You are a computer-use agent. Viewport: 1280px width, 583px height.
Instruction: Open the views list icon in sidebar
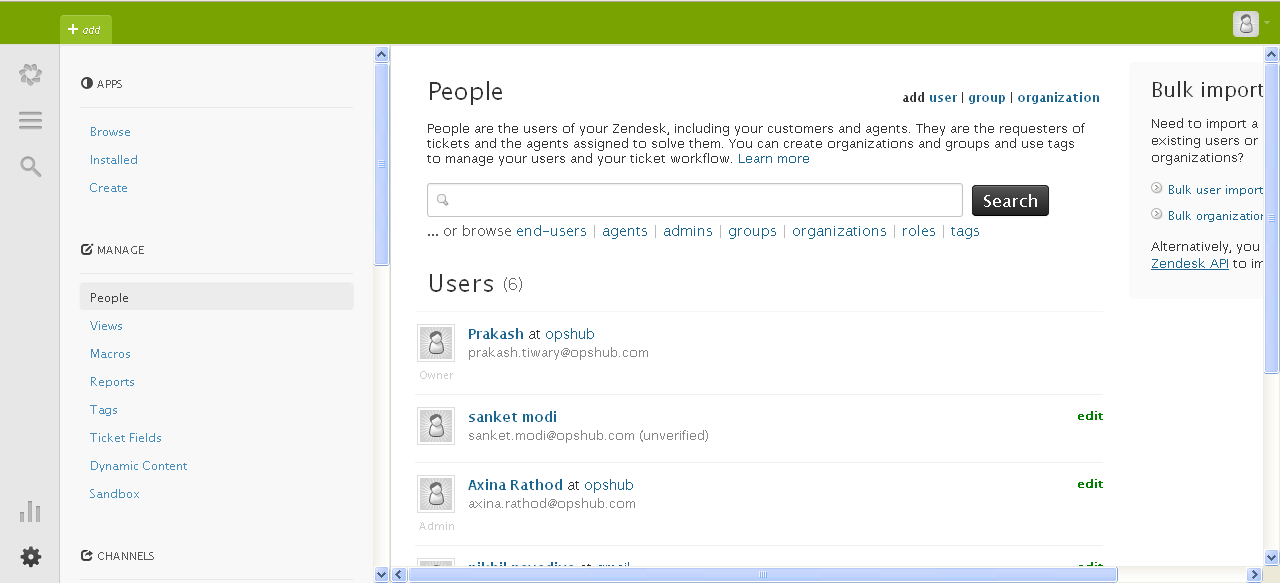(30, 121)
